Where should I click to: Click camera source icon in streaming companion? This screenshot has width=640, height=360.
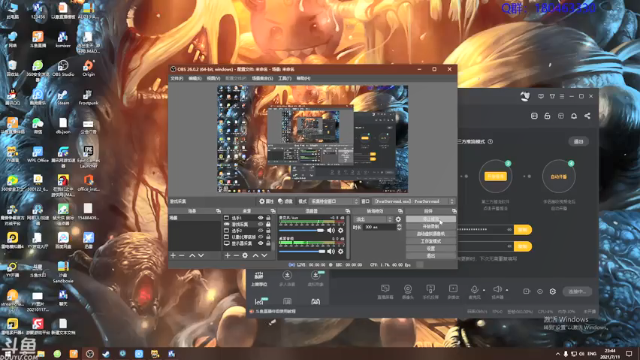[x=407, y=291]
